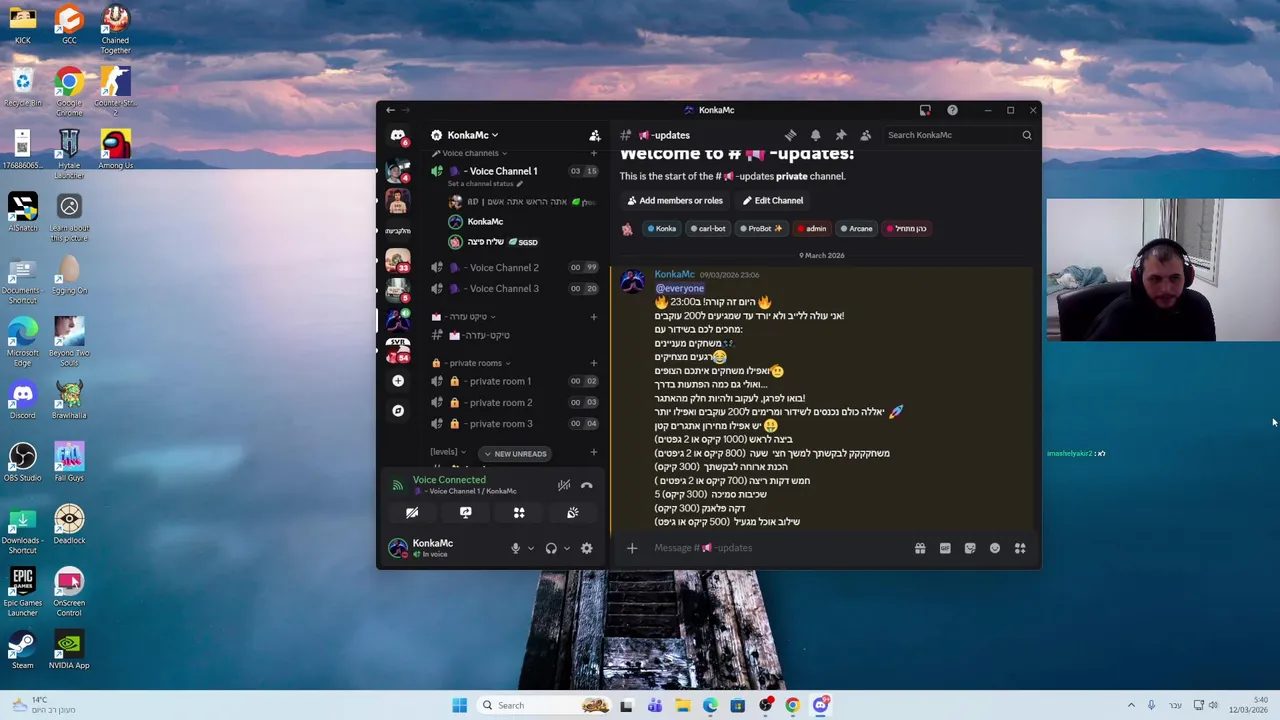The image size is (1280, 720).
Task: Select the ProBot role tag
Action: [761, 229]
